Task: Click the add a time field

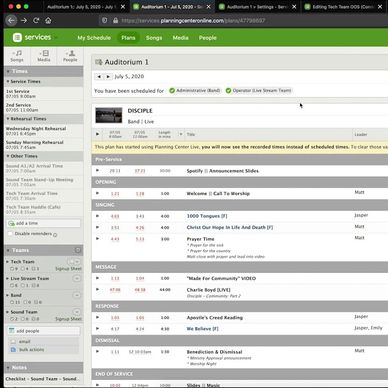Action: pyautogui.click(x=44, y=223)
